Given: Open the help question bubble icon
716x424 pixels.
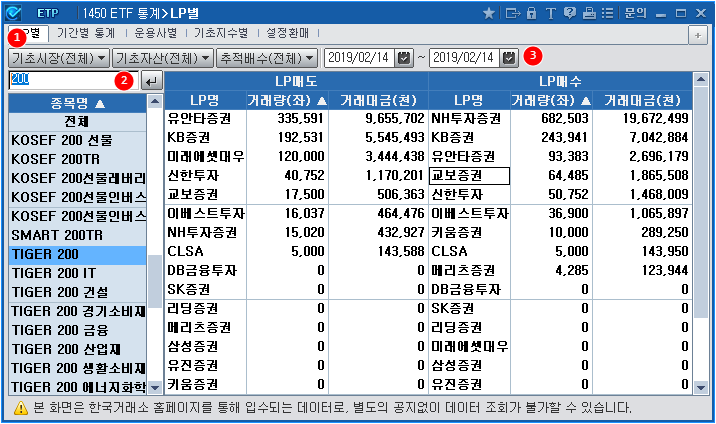Looking at the screenshot, I should tap(570, 13).
